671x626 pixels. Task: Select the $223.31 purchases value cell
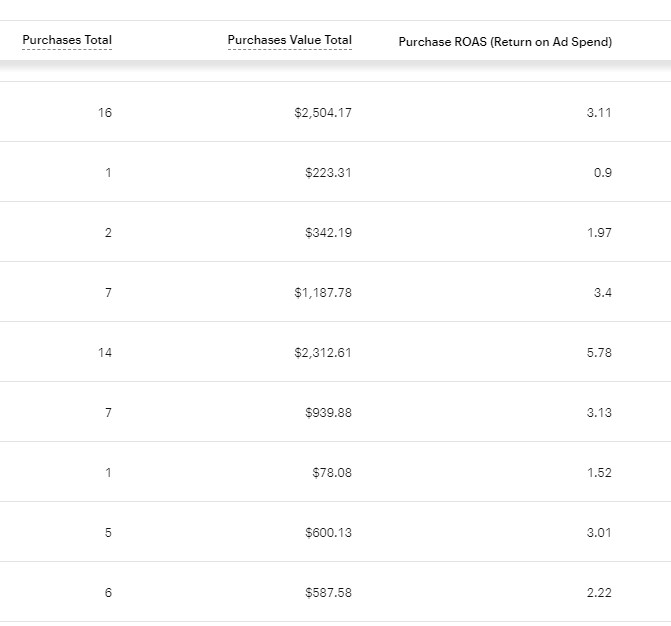click(328, 173)
